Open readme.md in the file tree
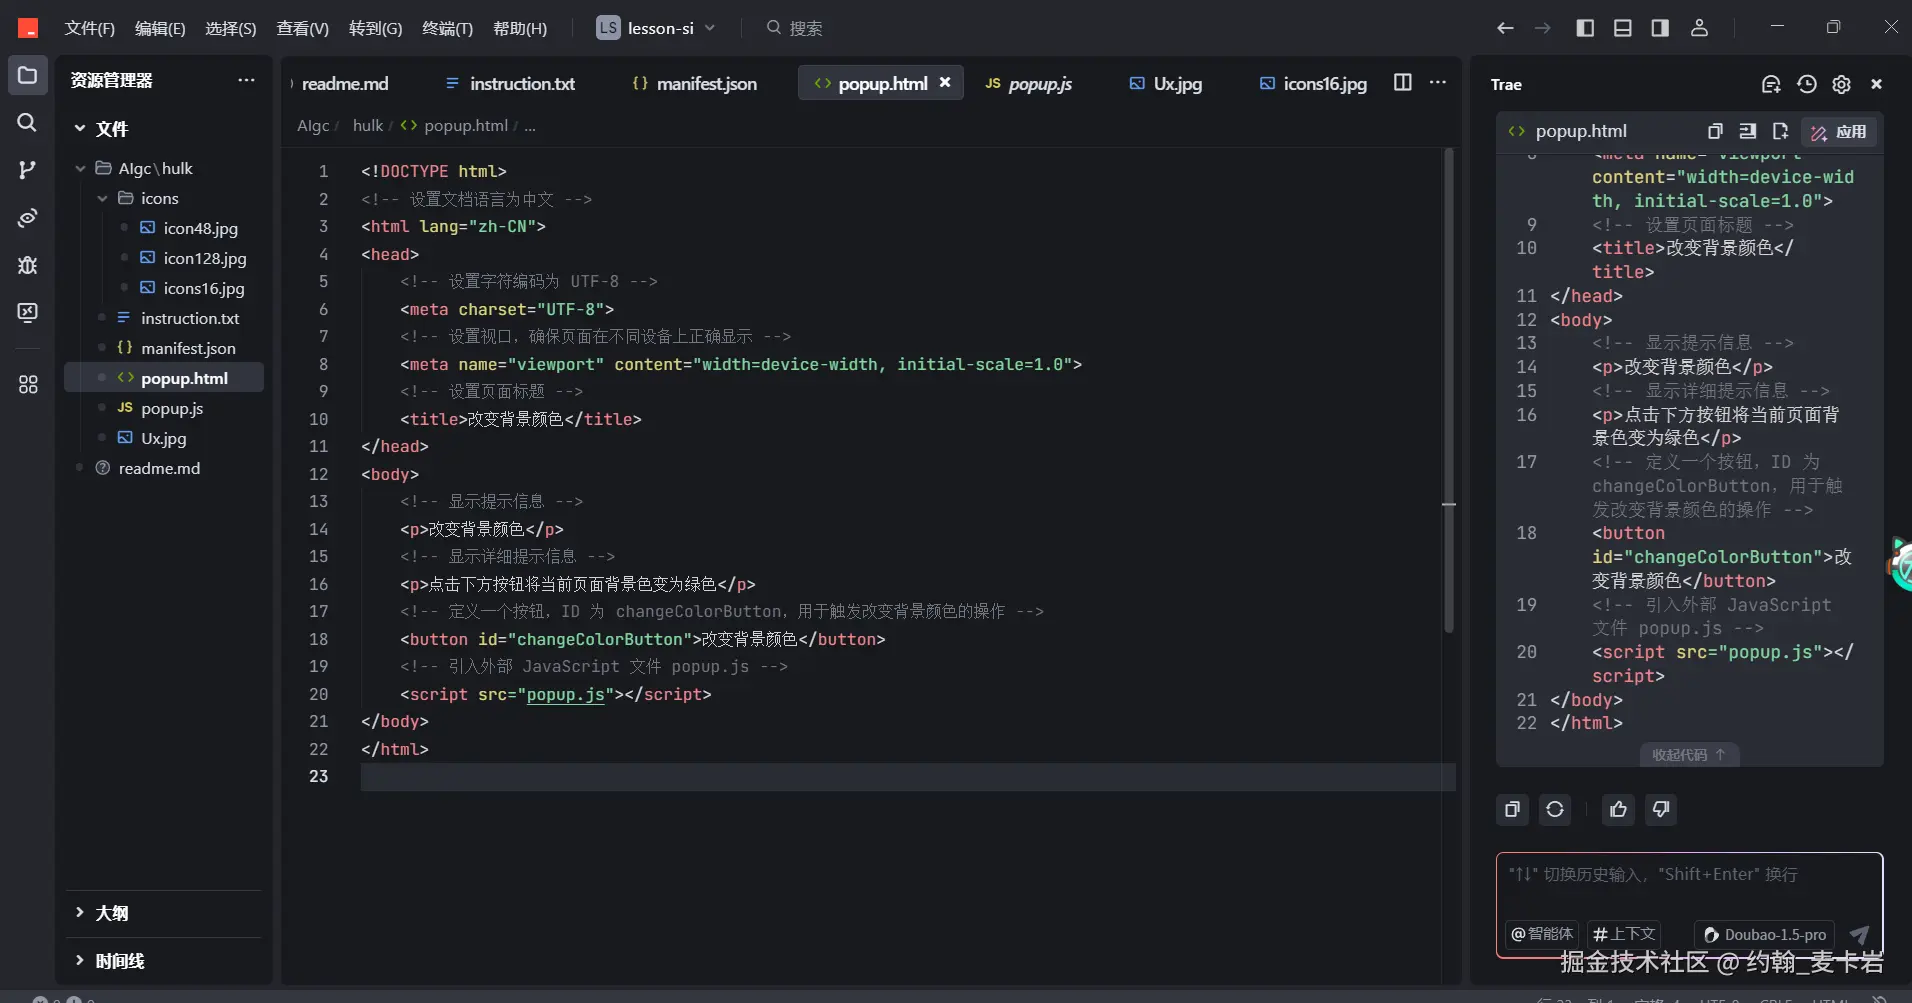 (x=159, y=468)
